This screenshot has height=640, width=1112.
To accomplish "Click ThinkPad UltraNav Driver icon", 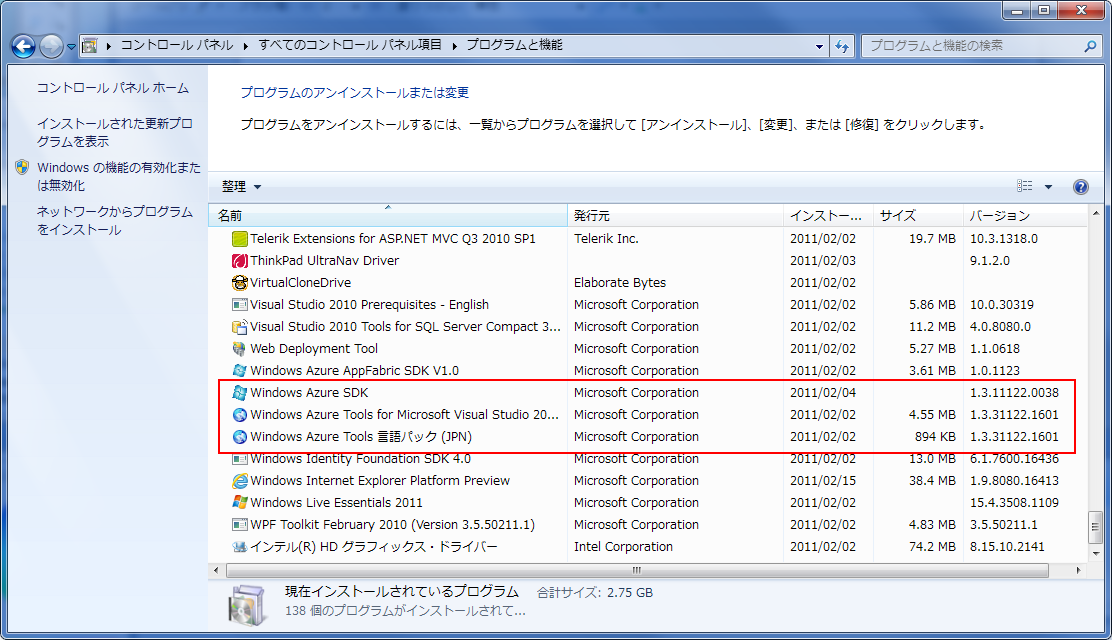I will coord(240,261).
